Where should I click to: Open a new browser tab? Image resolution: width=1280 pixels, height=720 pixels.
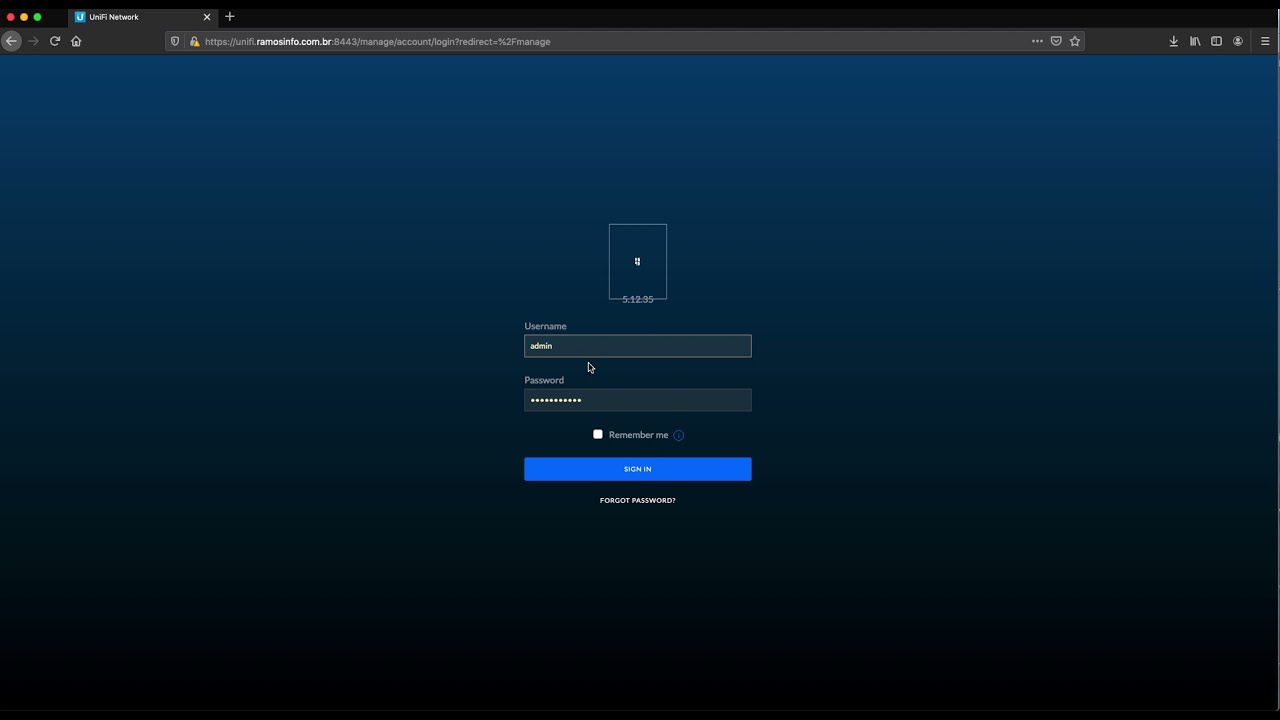click(x=230, y=16)
